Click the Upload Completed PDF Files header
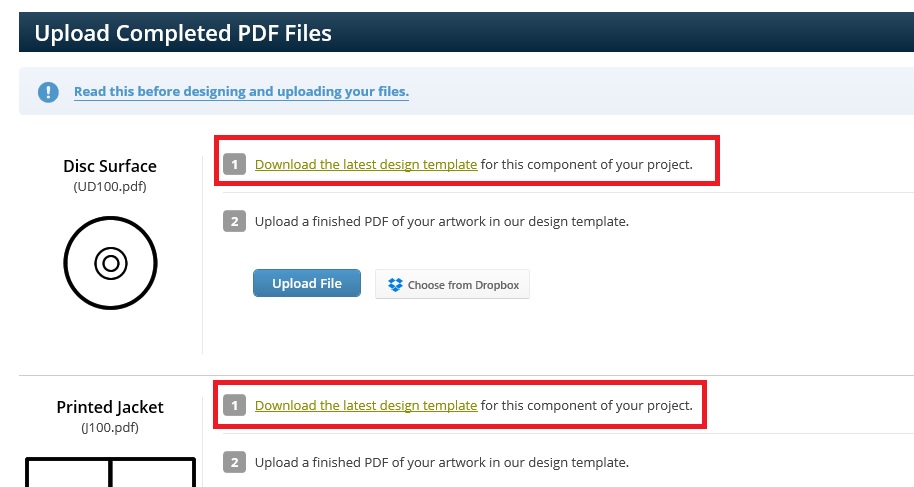This screenshot has width=914, height=487. pyautogui.click(x=183, y=33)
